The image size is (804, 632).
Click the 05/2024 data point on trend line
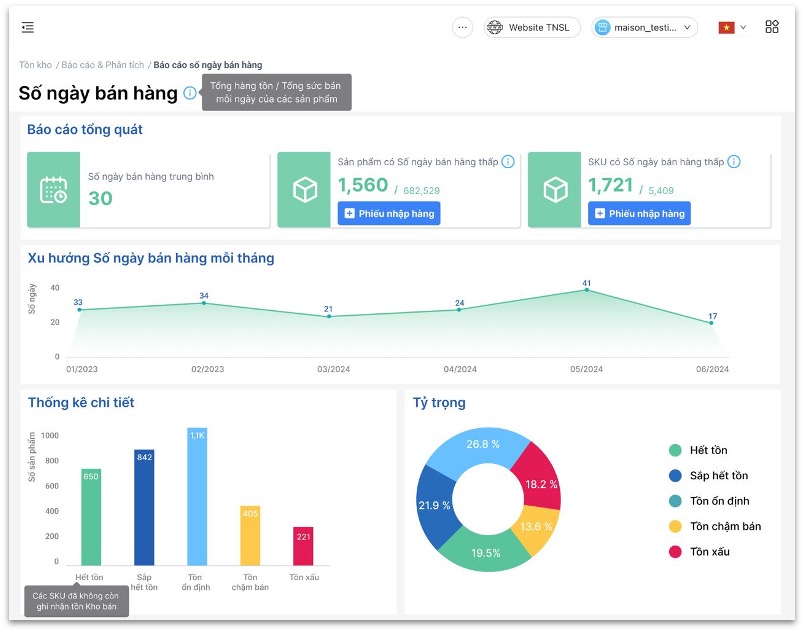tap(587, 290)
